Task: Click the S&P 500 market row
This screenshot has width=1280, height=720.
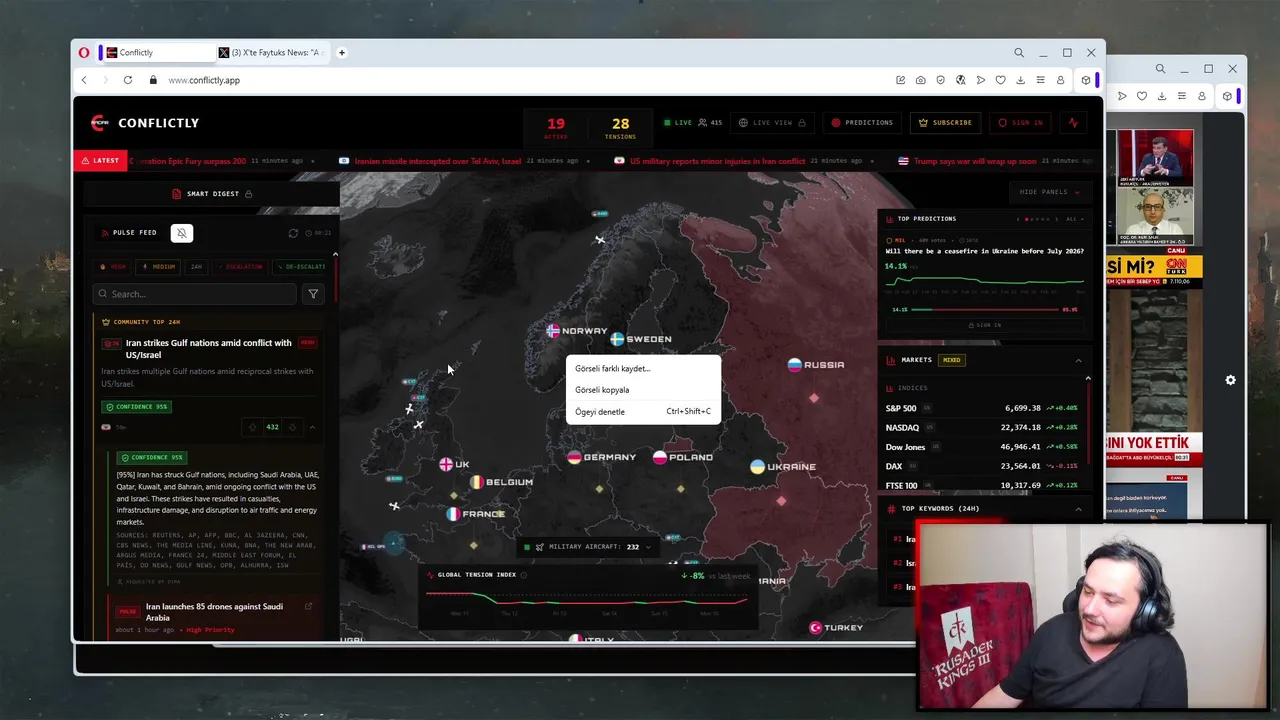Action: point(981,408)
